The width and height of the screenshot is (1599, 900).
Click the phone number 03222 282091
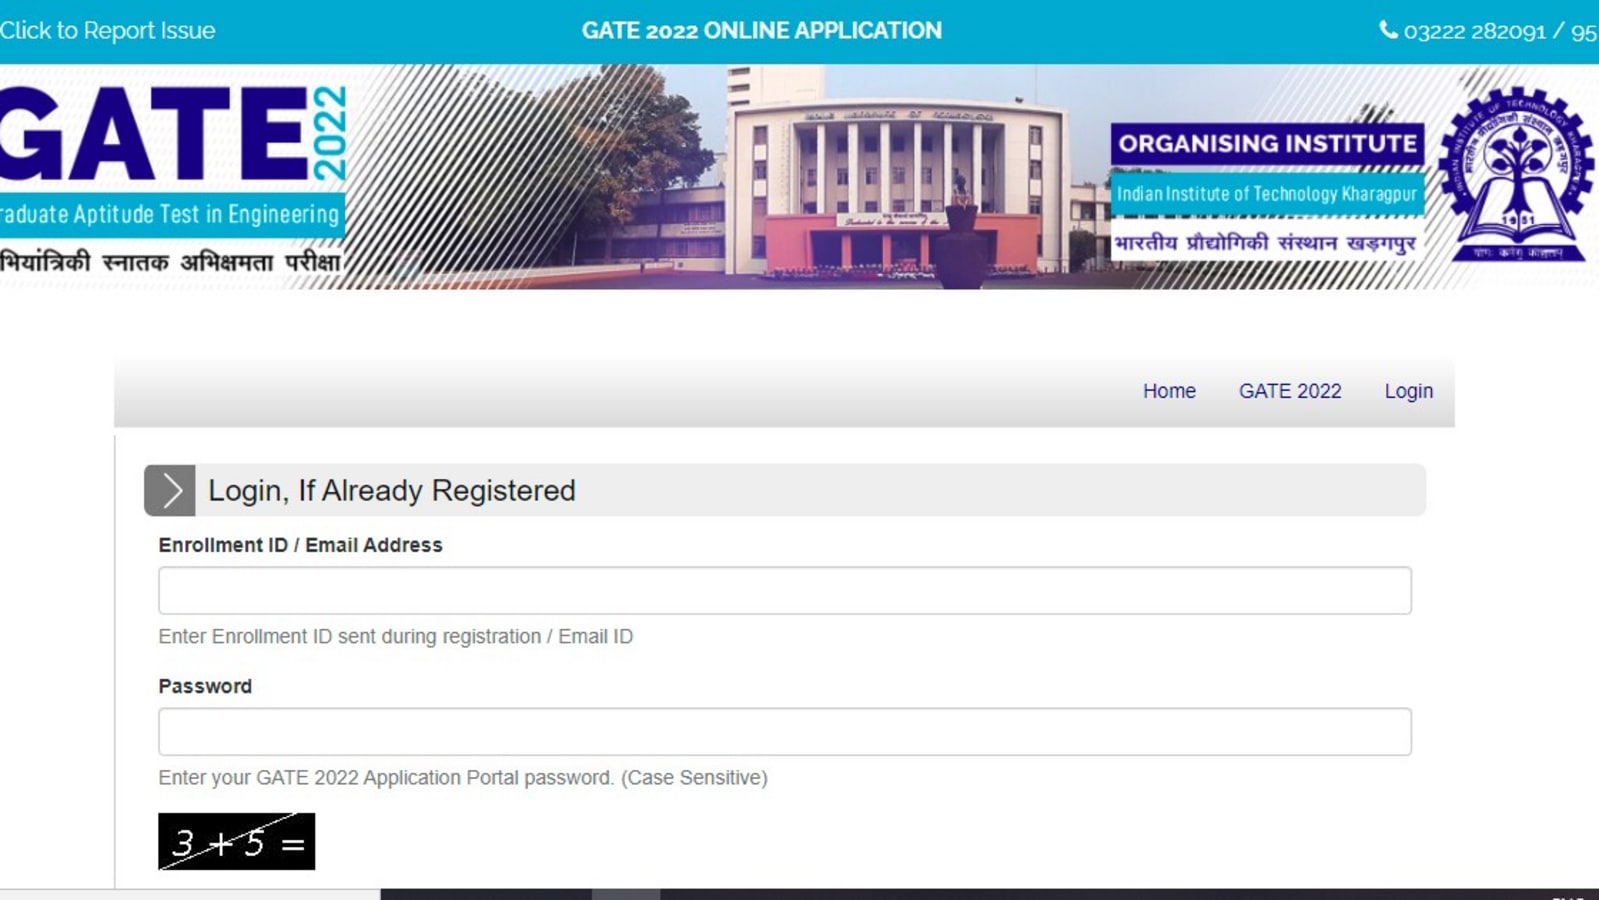pos(1474,31)
